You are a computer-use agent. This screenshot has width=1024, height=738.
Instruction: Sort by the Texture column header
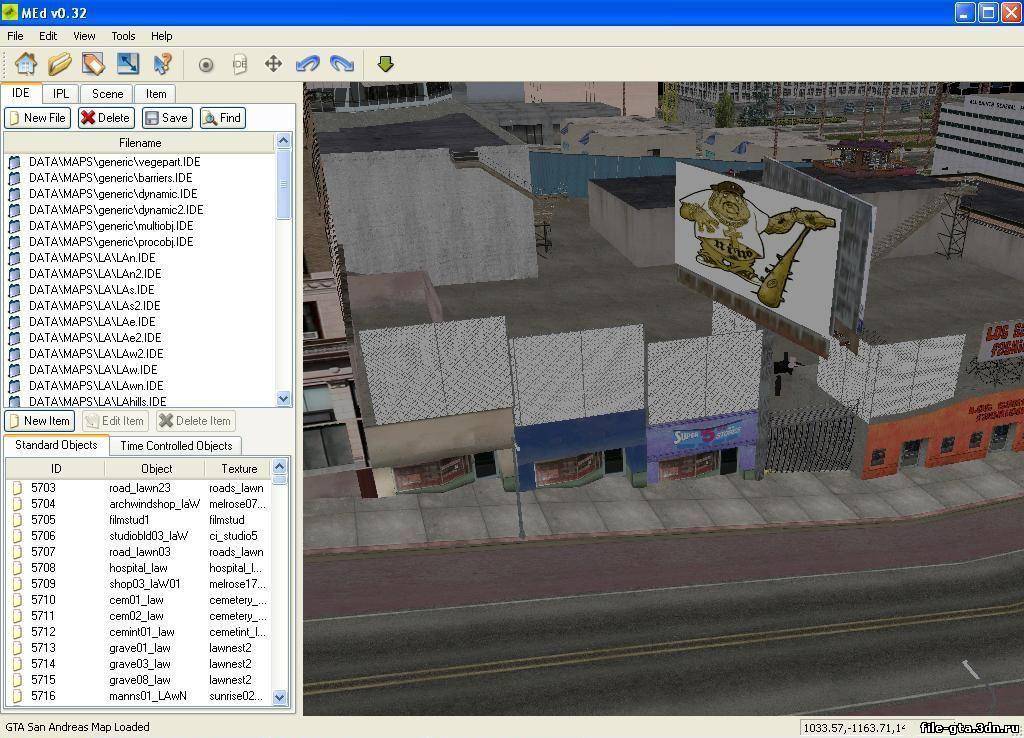[238, 469]
